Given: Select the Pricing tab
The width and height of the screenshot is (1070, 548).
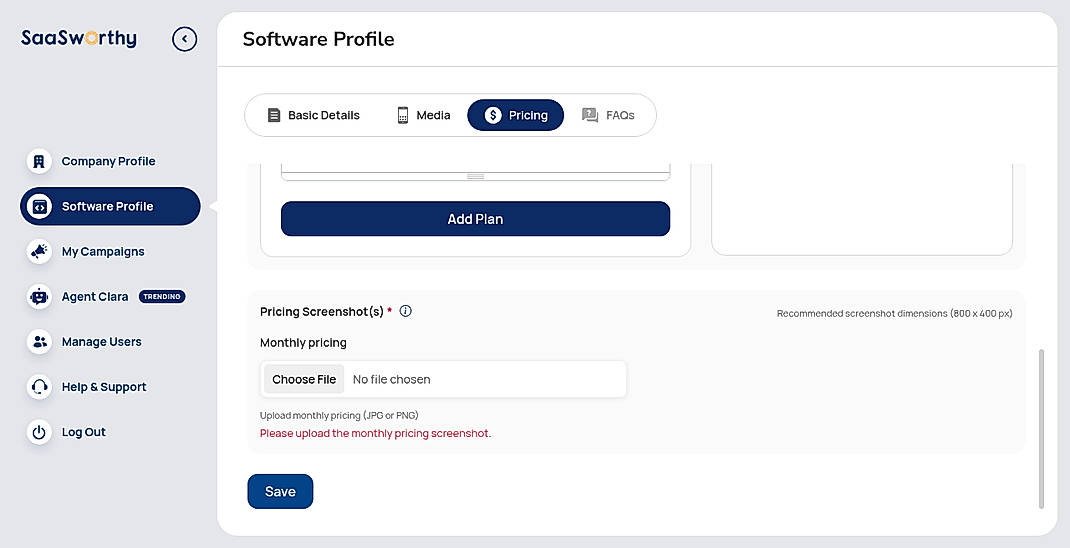Looking at the screenshot, I should tap(515, 115).
